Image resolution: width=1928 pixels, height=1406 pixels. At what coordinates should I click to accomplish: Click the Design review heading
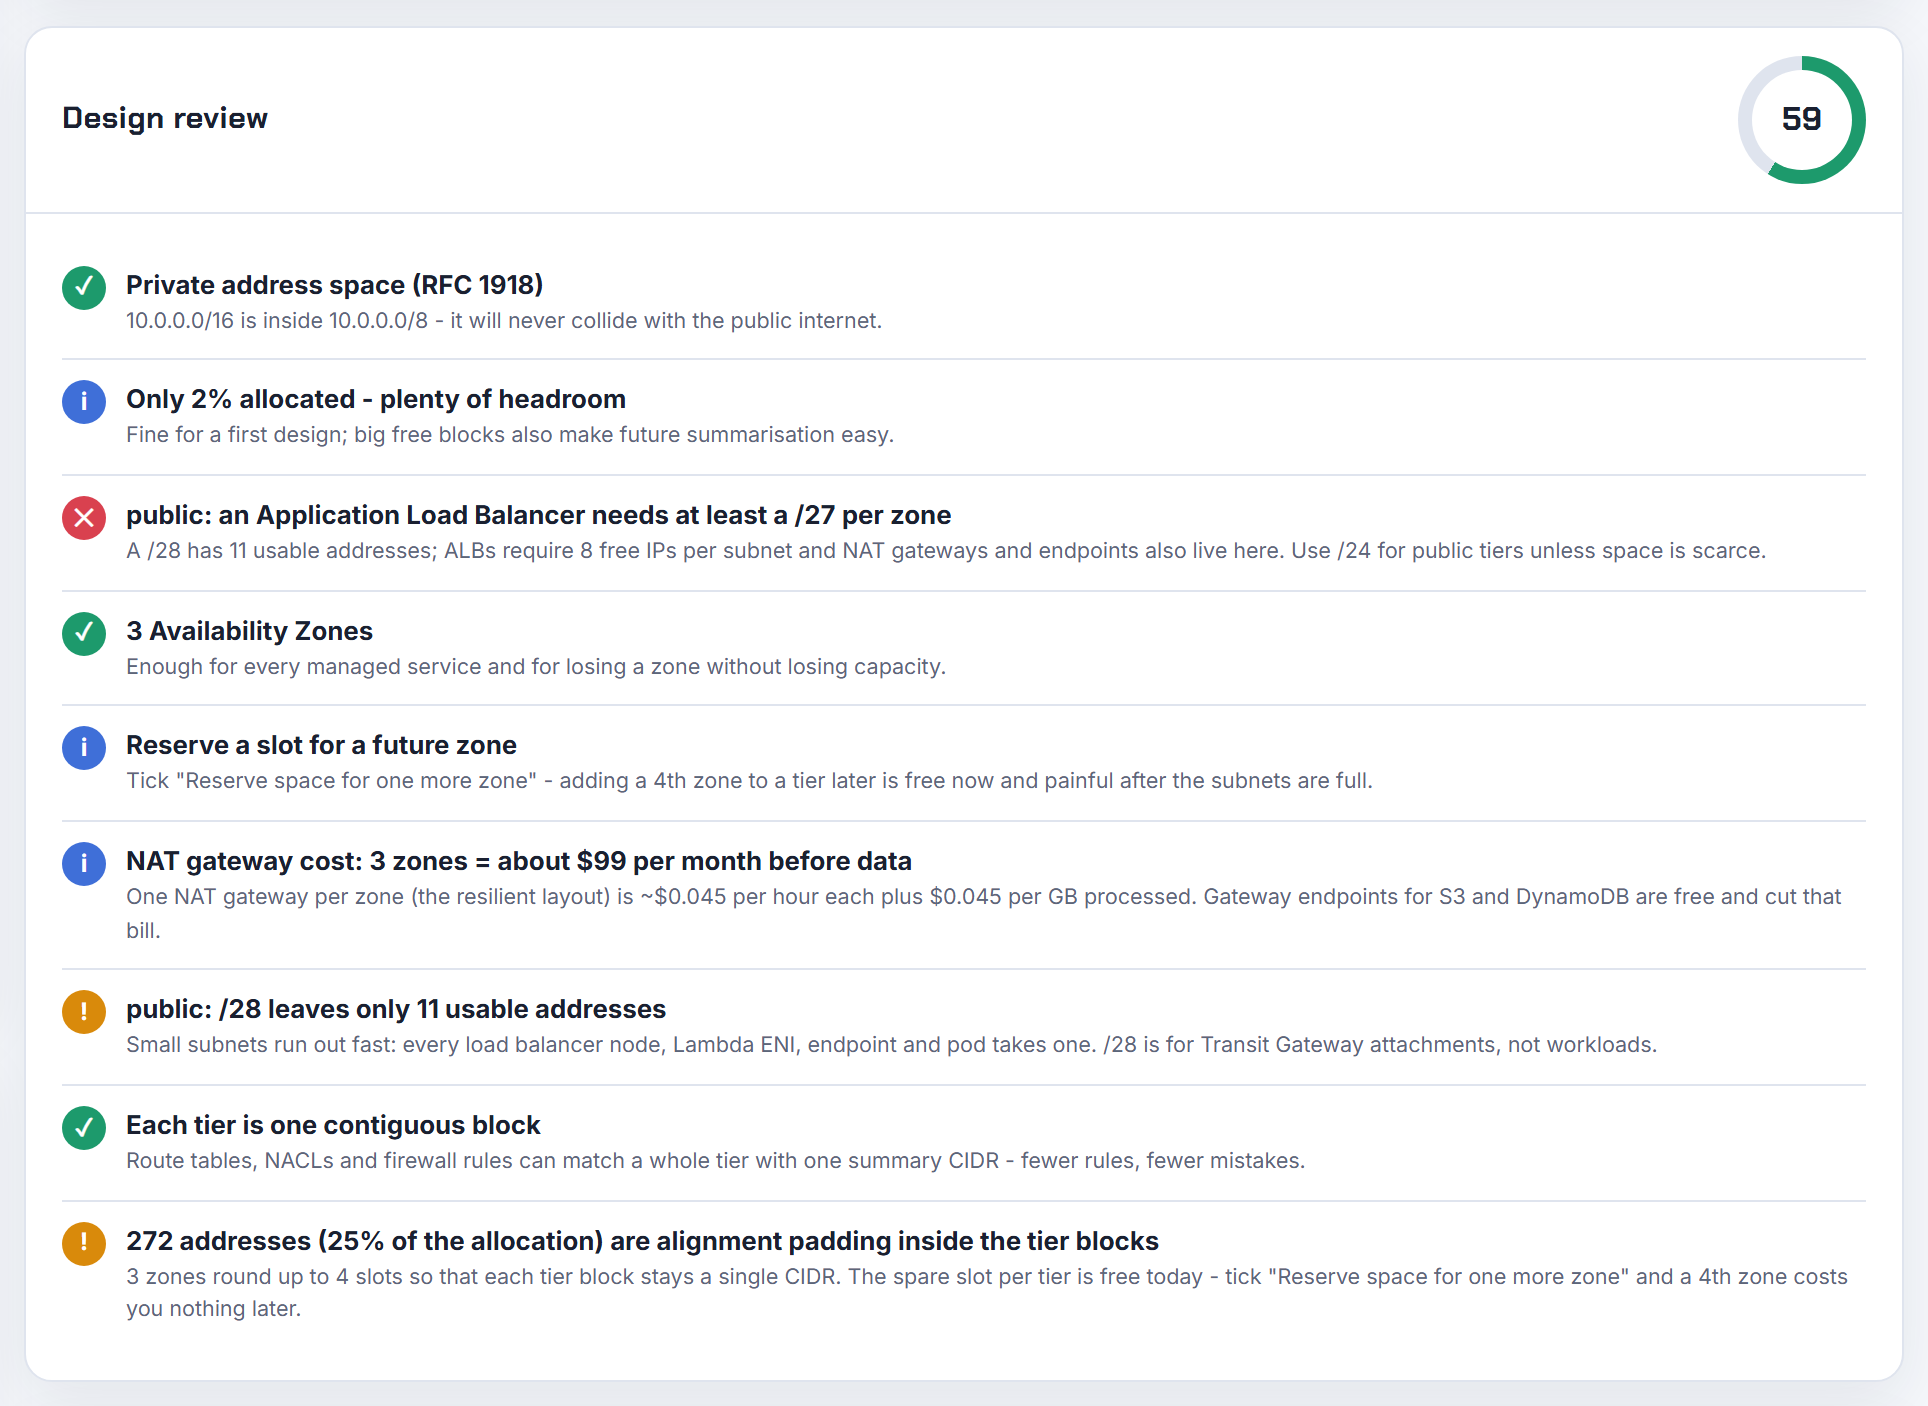[165, 119]
